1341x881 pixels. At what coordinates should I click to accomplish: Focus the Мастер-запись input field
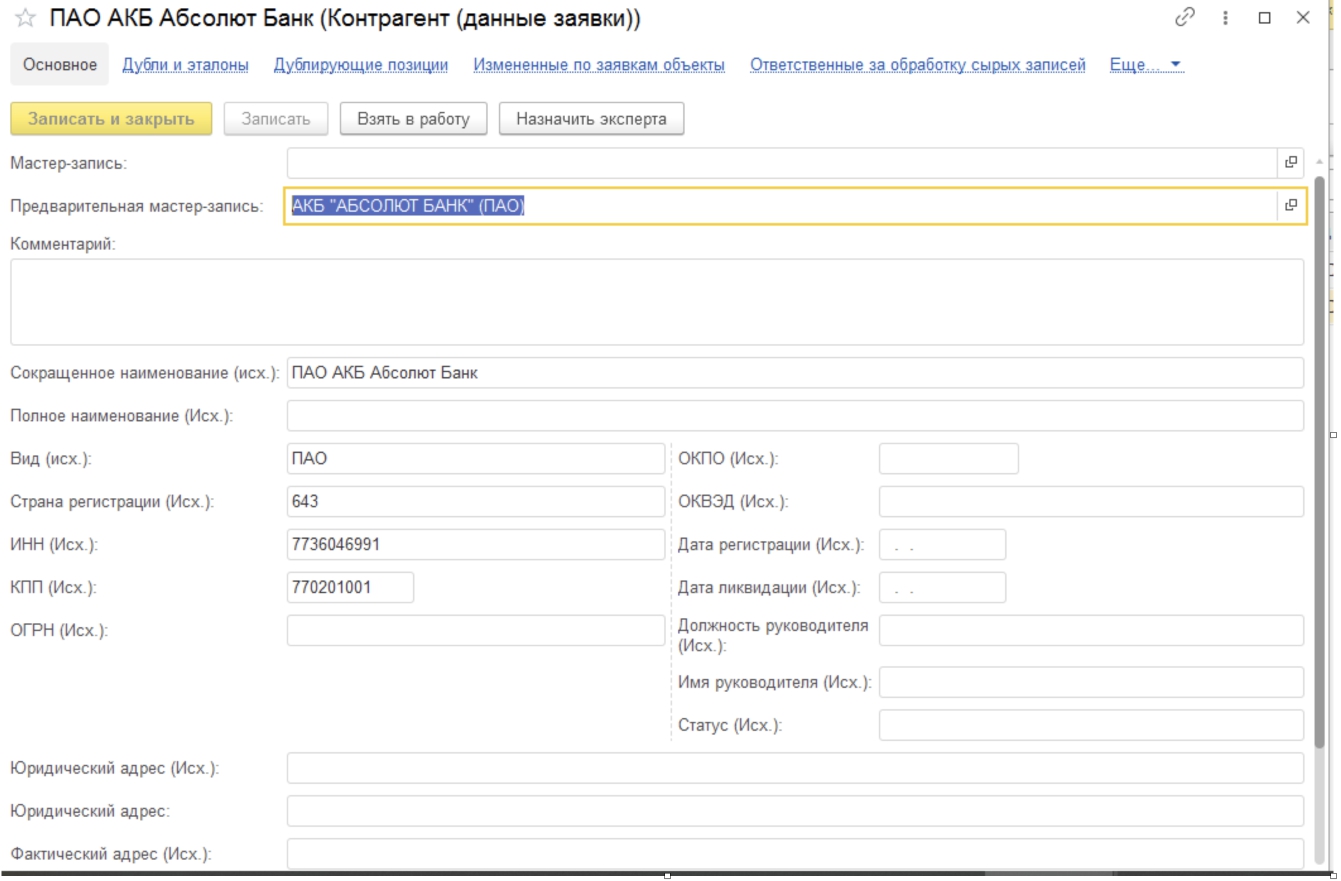[x=783, y=163]
